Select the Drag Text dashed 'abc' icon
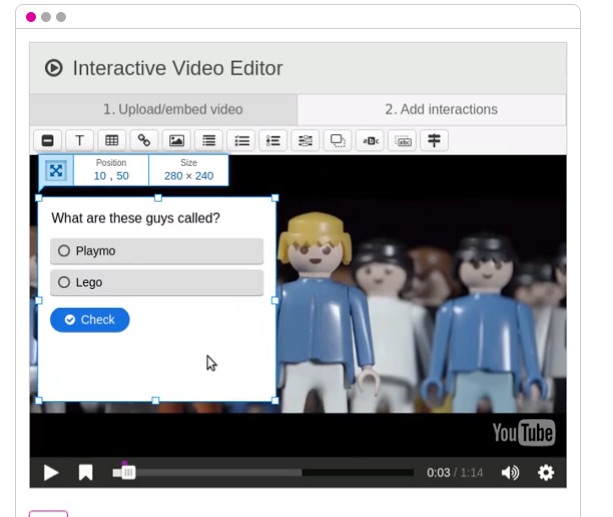613x517 pixels. tap(402, 140)
